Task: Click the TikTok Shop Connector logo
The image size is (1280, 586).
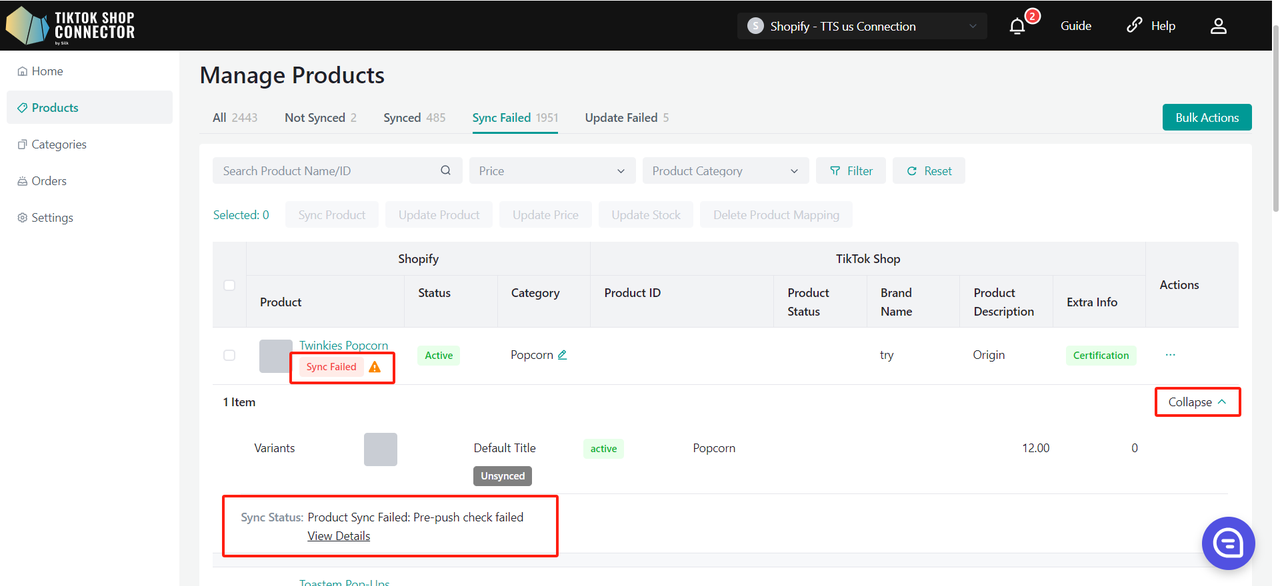Action: tap(70, 26)
